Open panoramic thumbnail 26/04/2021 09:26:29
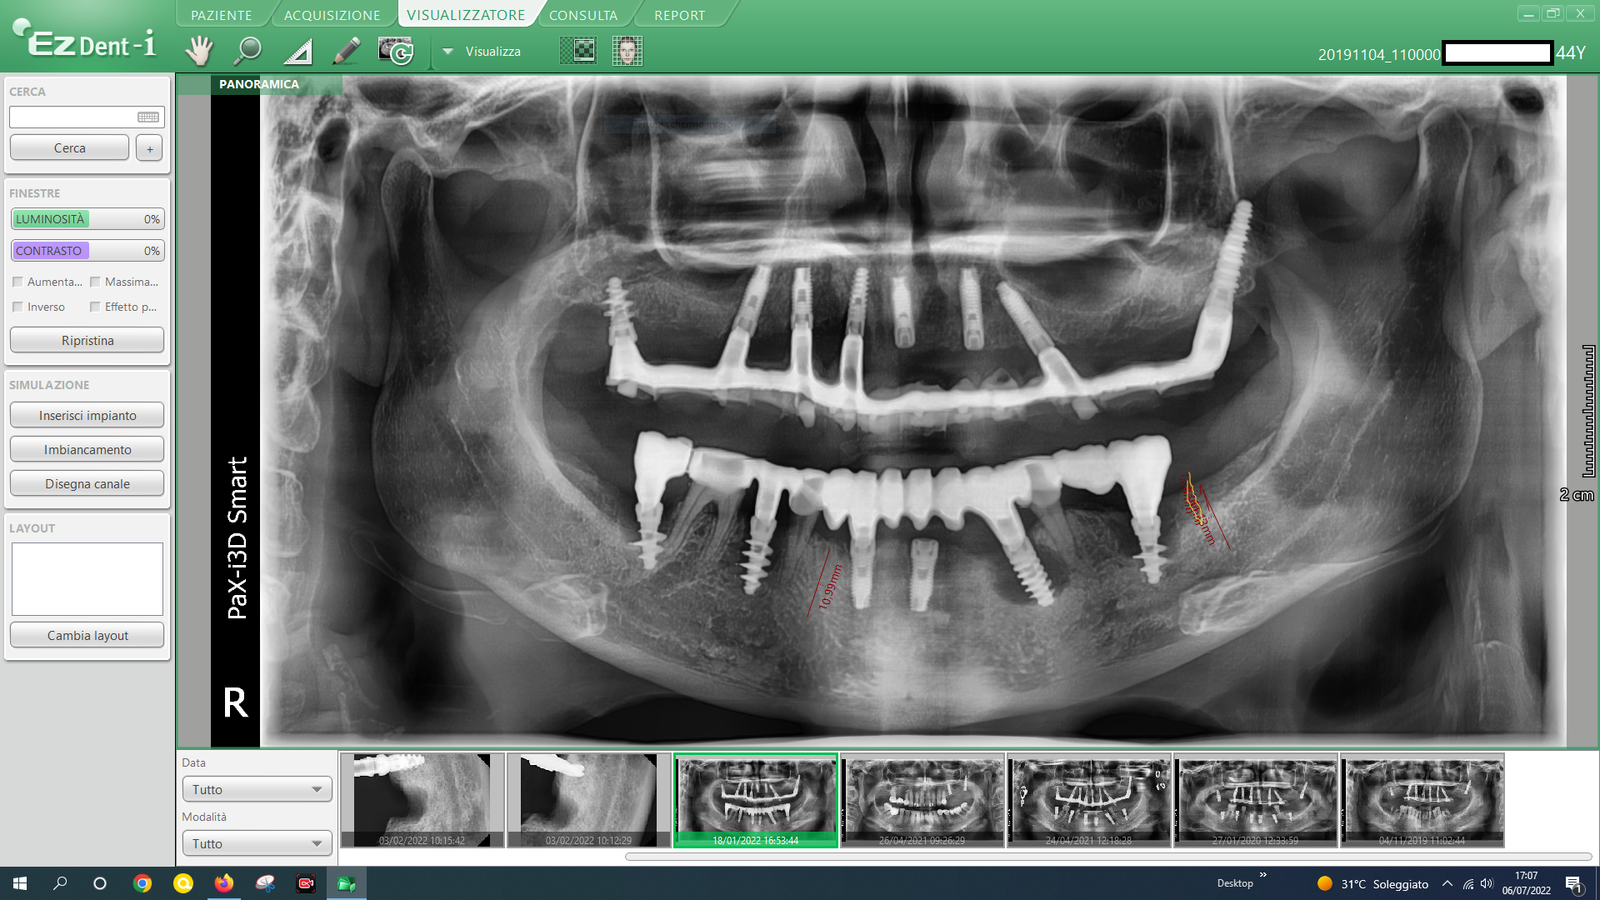1600x900 pixels. click(923, 800)
